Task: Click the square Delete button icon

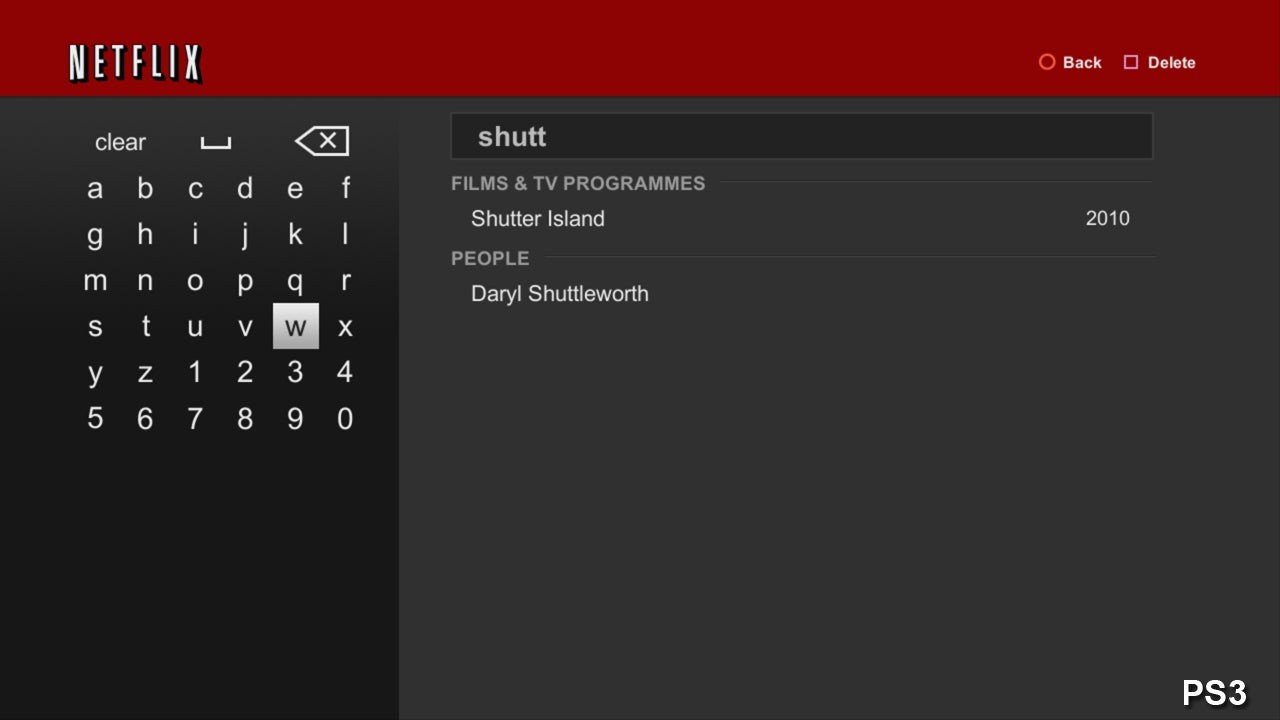Action: [1131, 62]
